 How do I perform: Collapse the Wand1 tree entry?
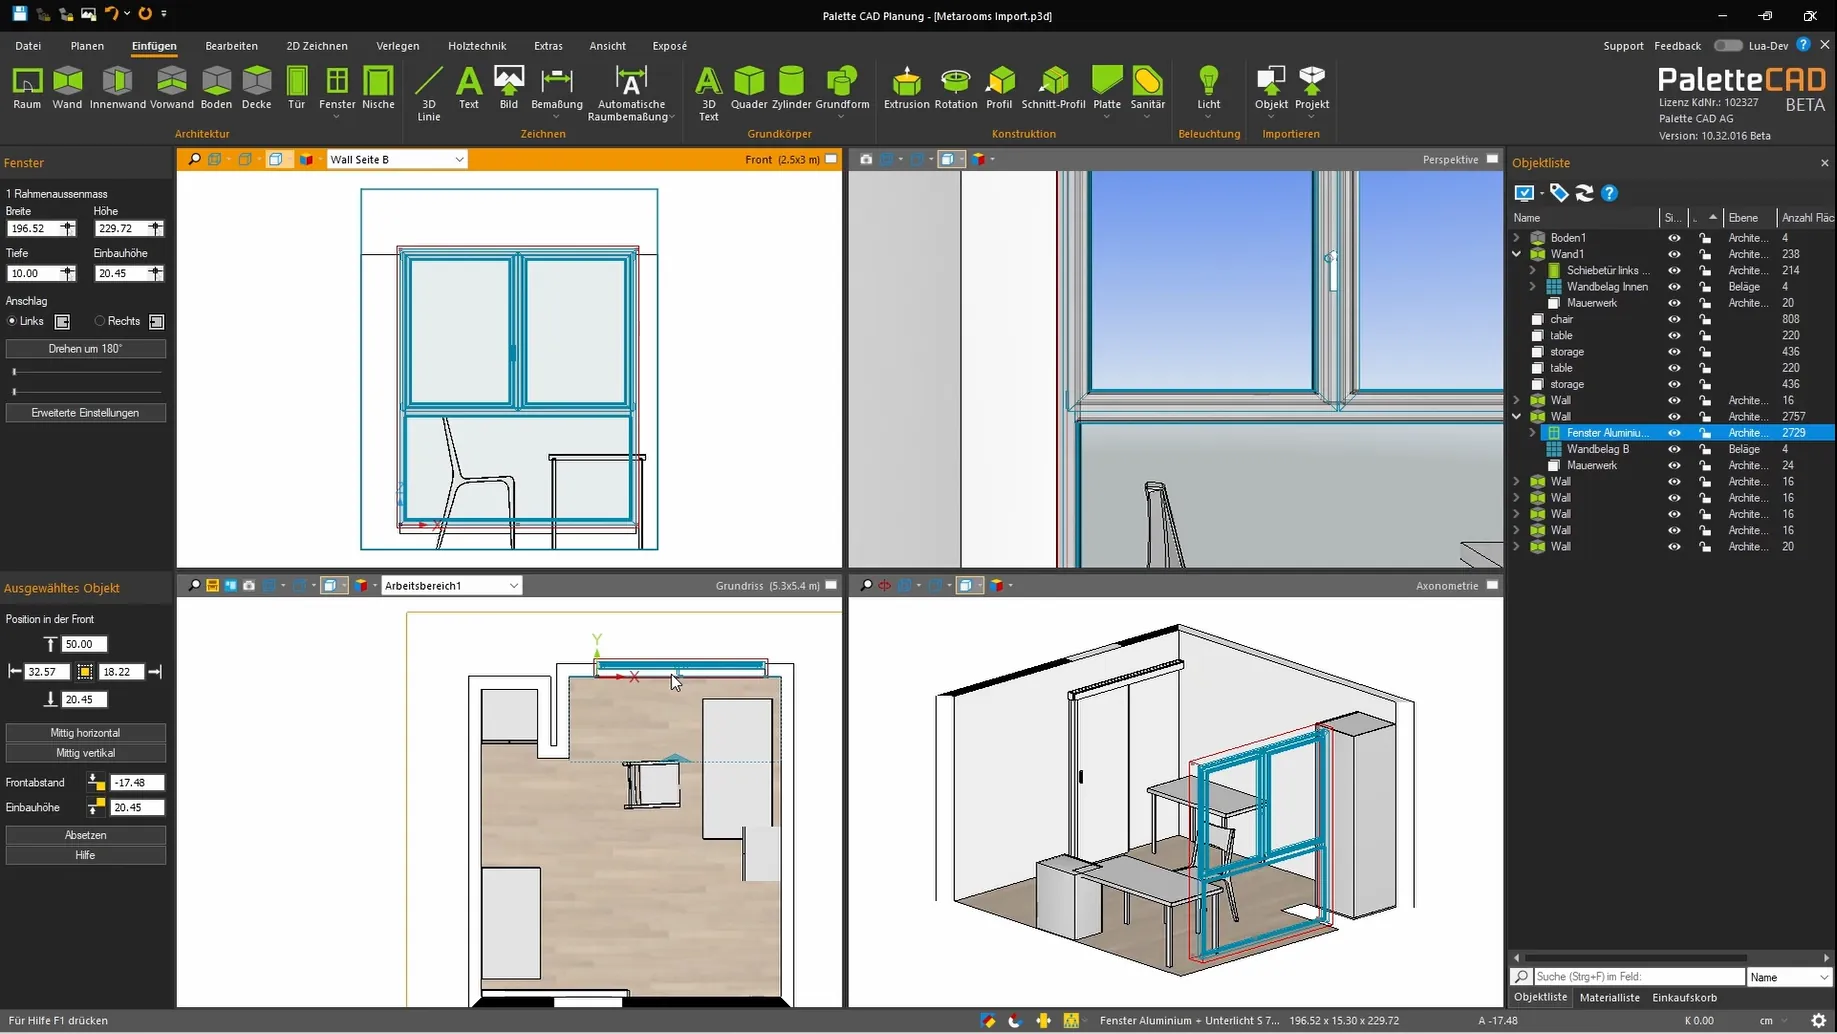[x=1517, y=254]
